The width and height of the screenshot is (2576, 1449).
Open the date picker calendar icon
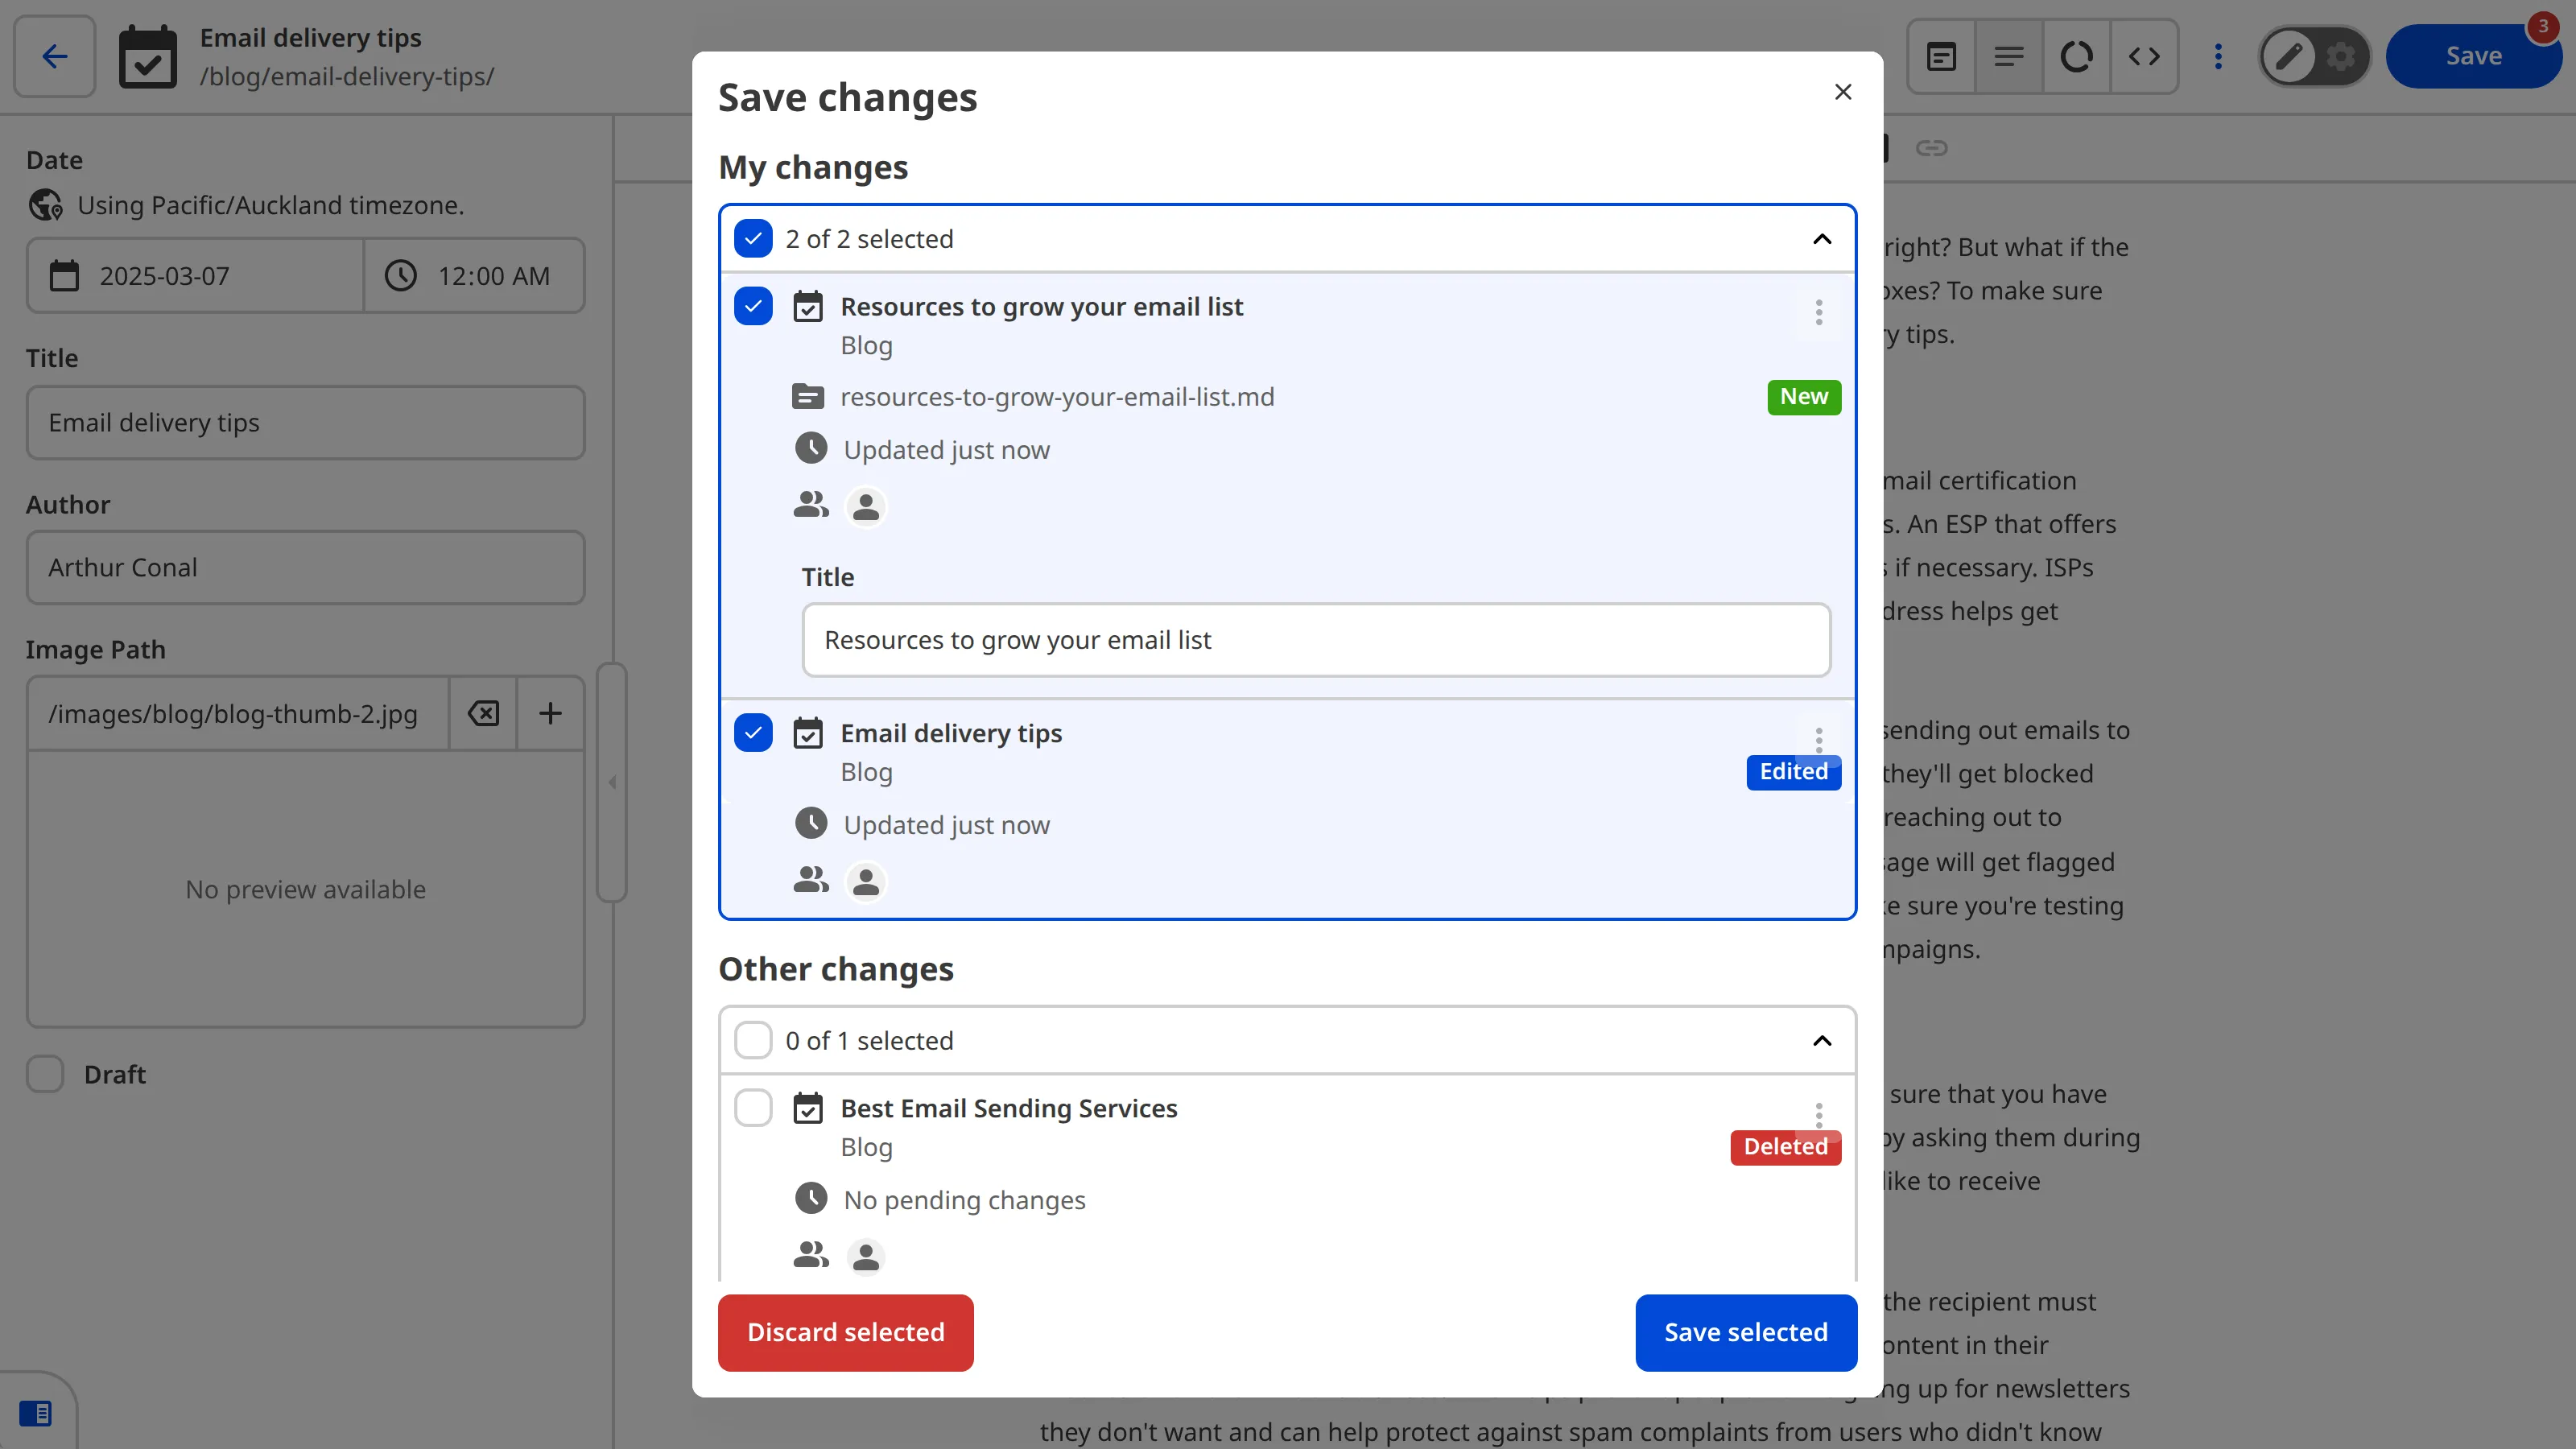[64, 276]
